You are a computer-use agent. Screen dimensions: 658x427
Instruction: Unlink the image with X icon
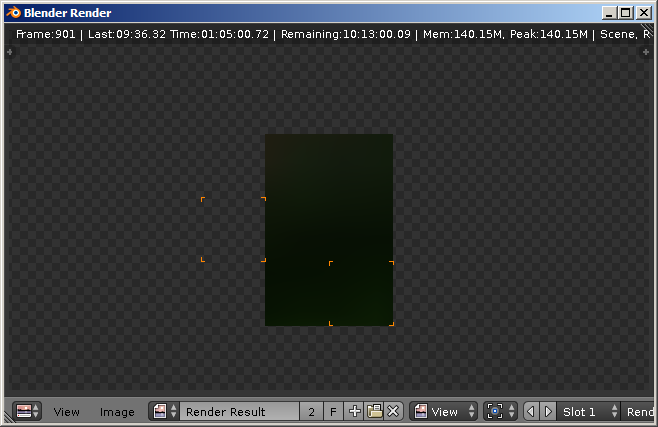click(393, 411)
